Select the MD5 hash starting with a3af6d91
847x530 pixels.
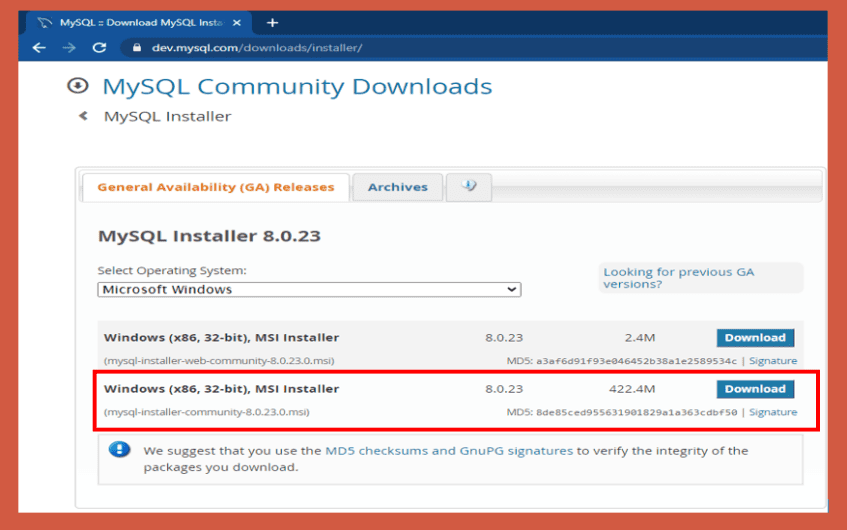pos(636,361)
